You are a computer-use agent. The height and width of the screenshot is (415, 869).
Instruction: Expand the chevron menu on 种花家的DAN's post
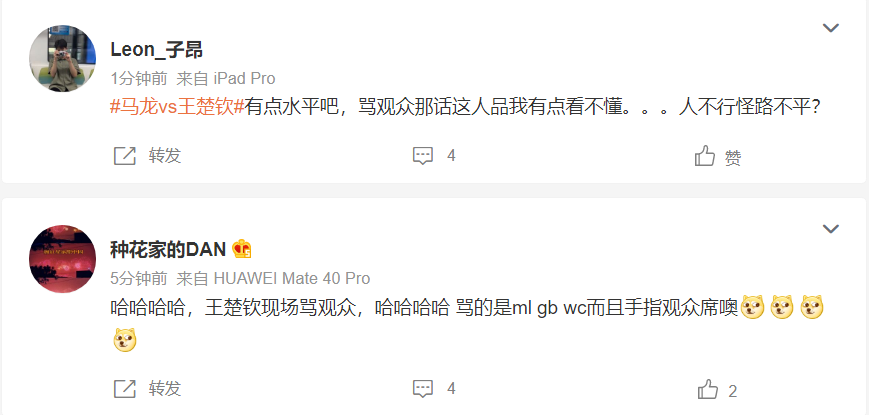(830, 228)
